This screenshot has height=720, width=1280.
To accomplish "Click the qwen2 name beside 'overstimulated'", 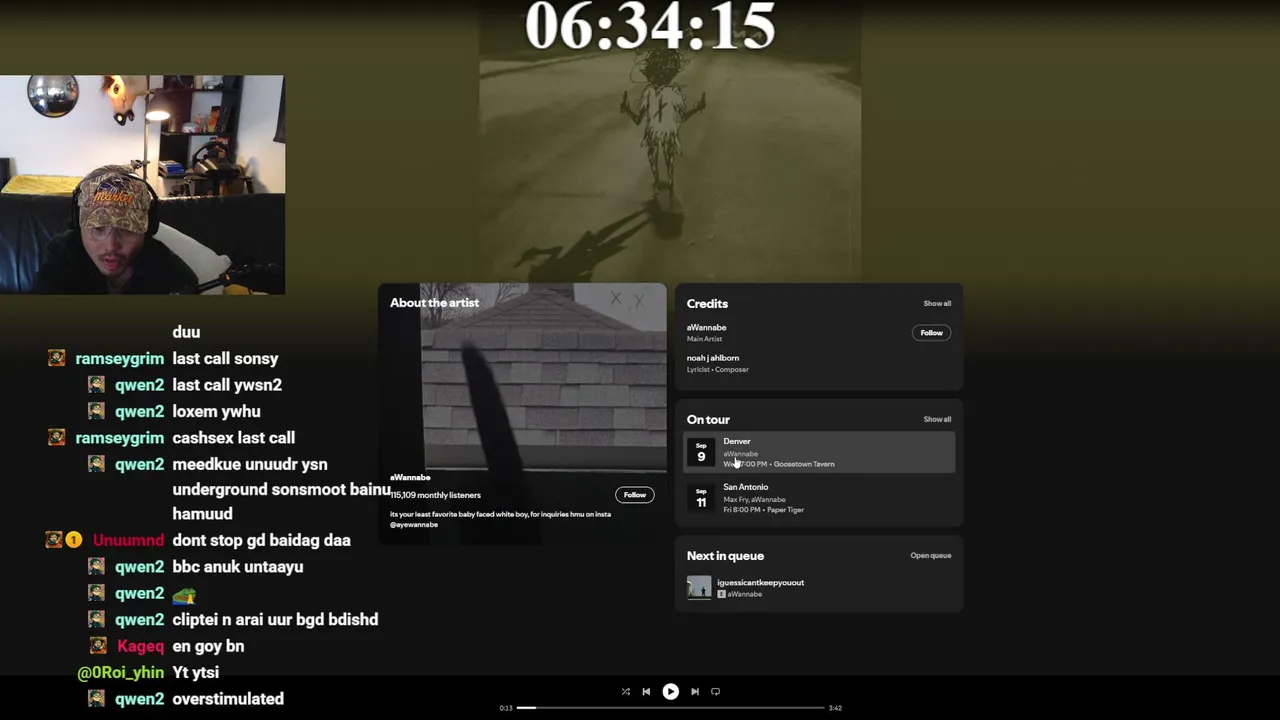I will pyautogui.click(x=139, y=699).
